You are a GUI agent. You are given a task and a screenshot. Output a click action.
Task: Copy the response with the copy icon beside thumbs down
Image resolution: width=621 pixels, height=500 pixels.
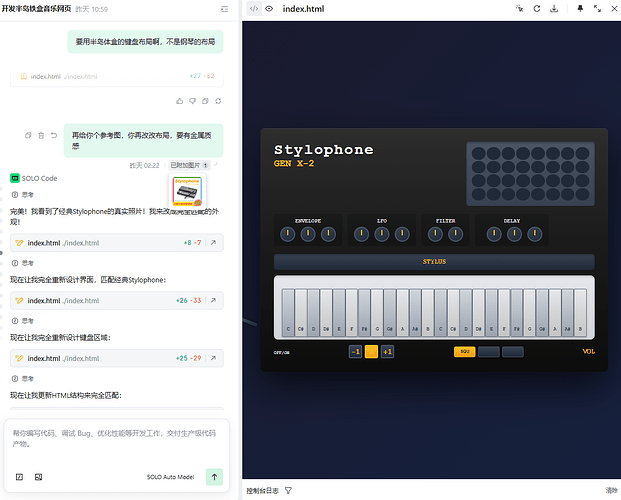pos(205,101)
